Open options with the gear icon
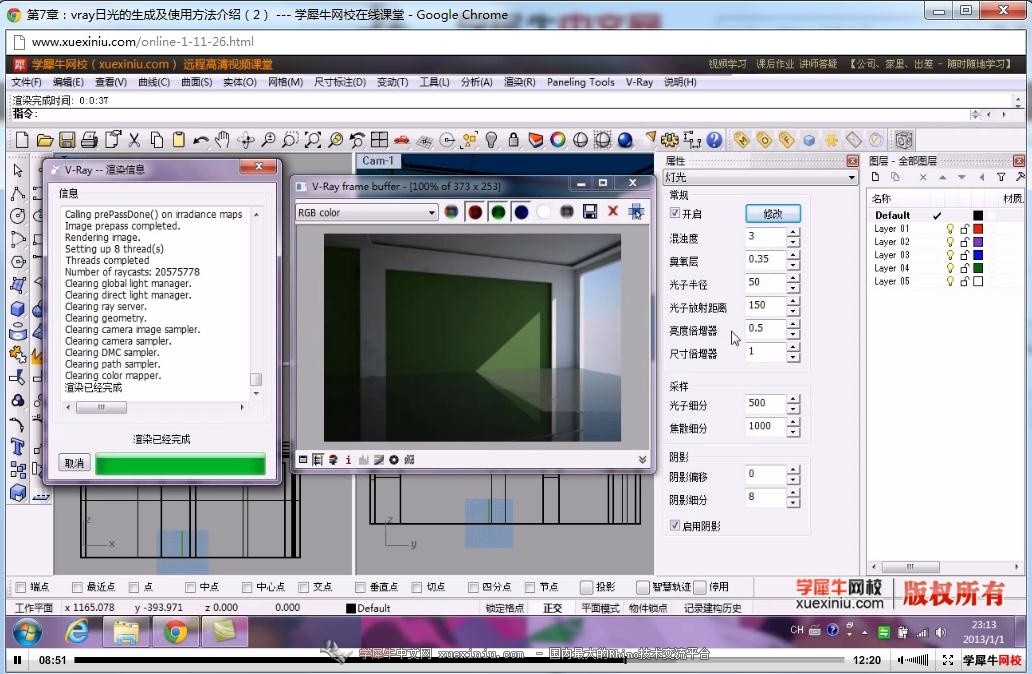1032x674 pixels. 669,140
